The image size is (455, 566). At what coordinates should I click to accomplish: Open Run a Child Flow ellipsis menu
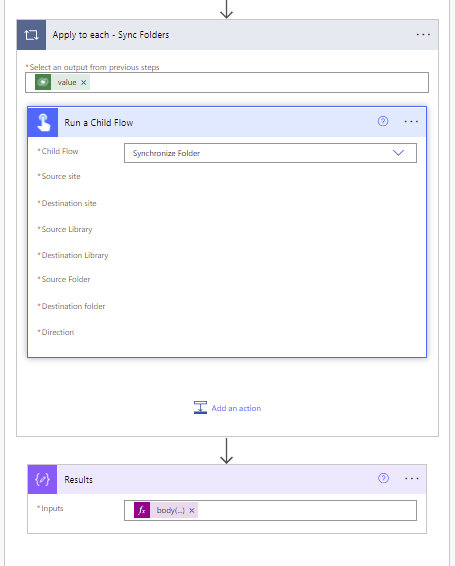click(411, 122)
